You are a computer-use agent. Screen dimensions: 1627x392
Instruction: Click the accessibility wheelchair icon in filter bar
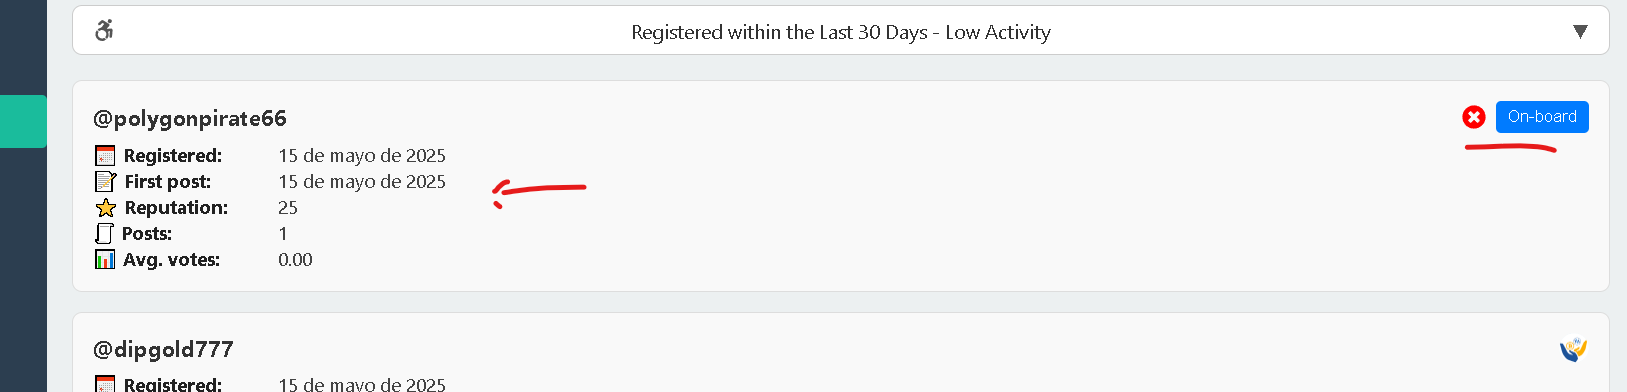(104, 31)
